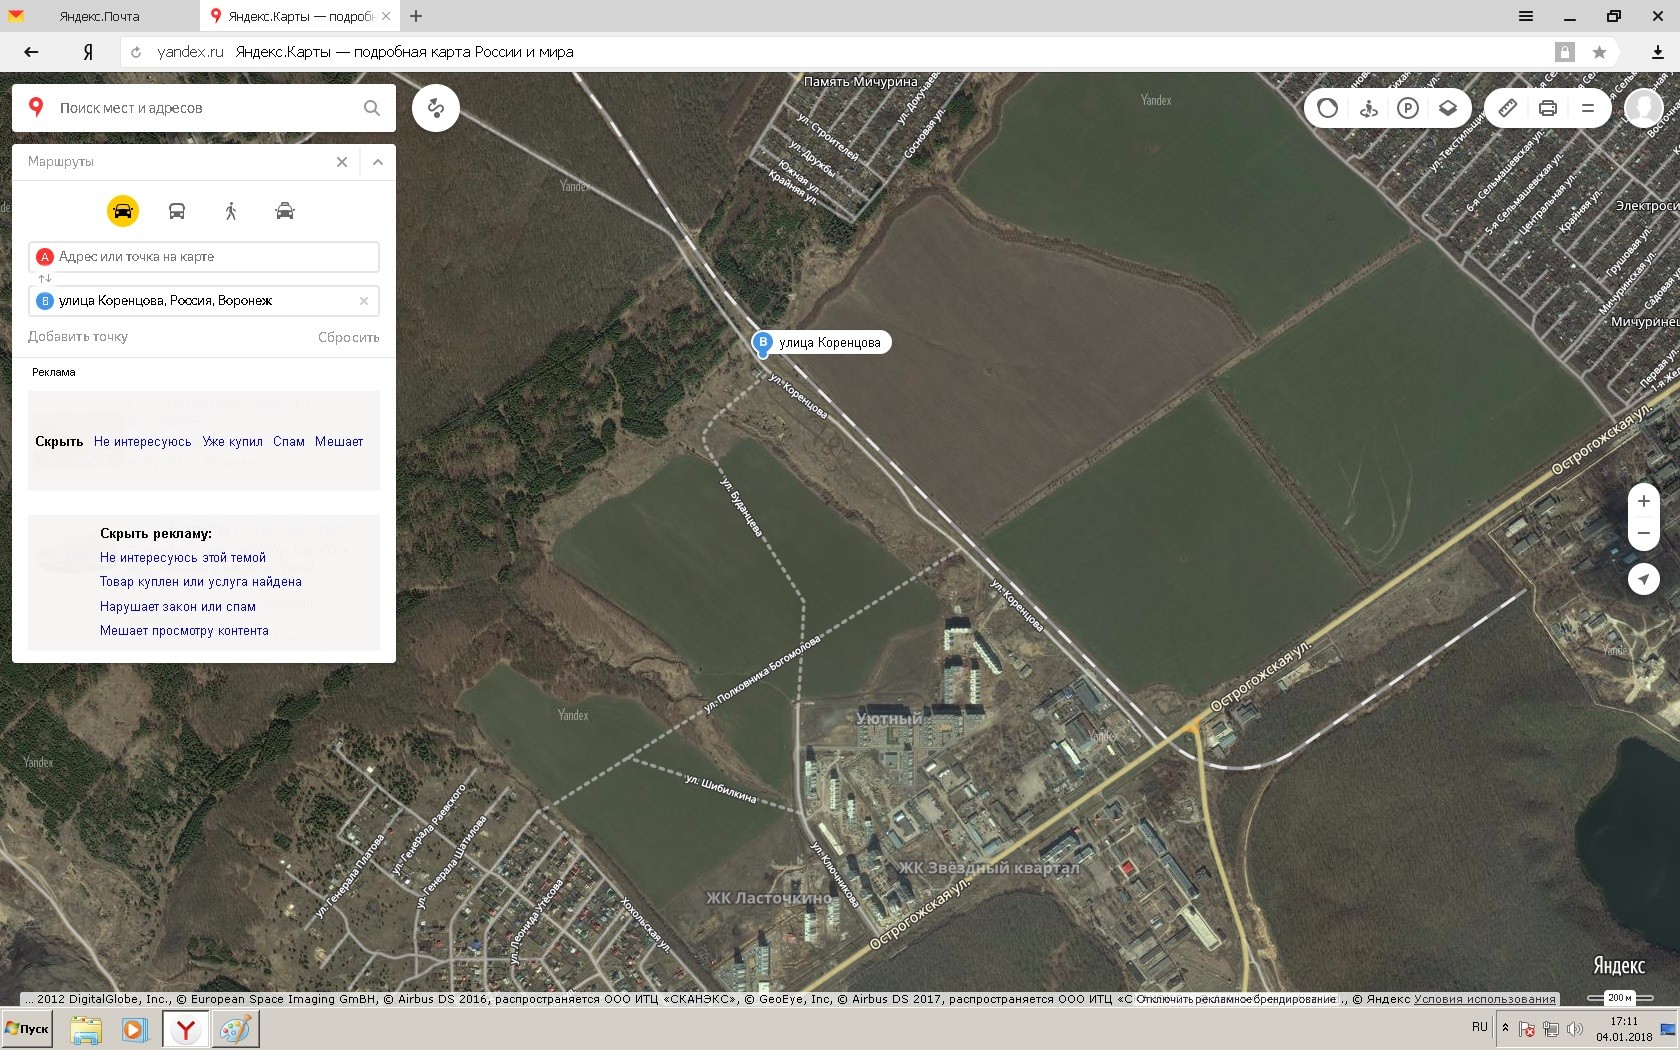This screenshot has height=1050, width=1680.
Task: Click the route builder round button
Action: click(x=436, y=108)
